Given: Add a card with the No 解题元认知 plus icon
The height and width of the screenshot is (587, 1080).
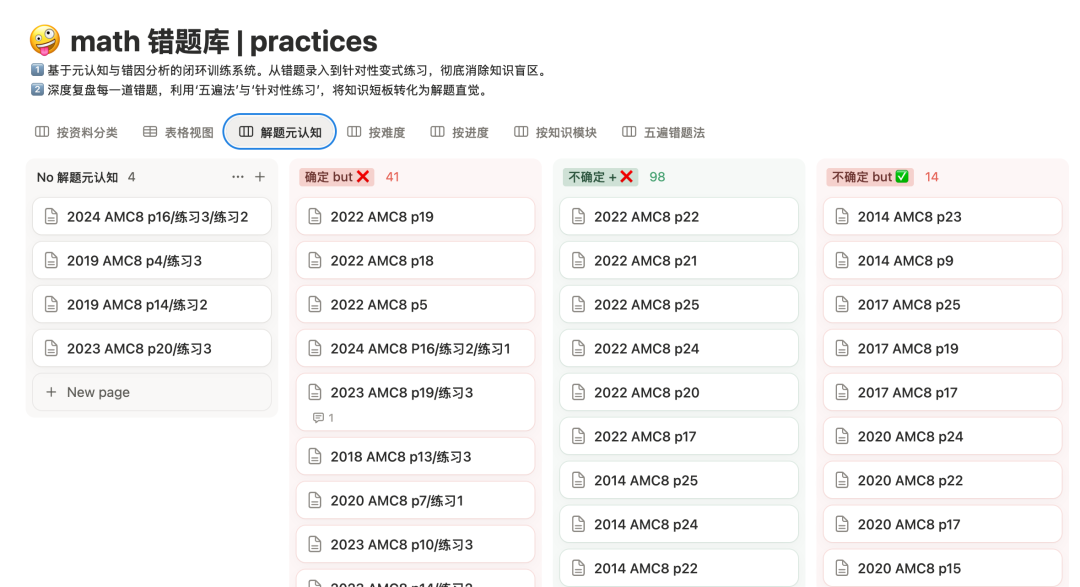Looking at the screenshot, I should pyautogui.click(x=260, y=177).
